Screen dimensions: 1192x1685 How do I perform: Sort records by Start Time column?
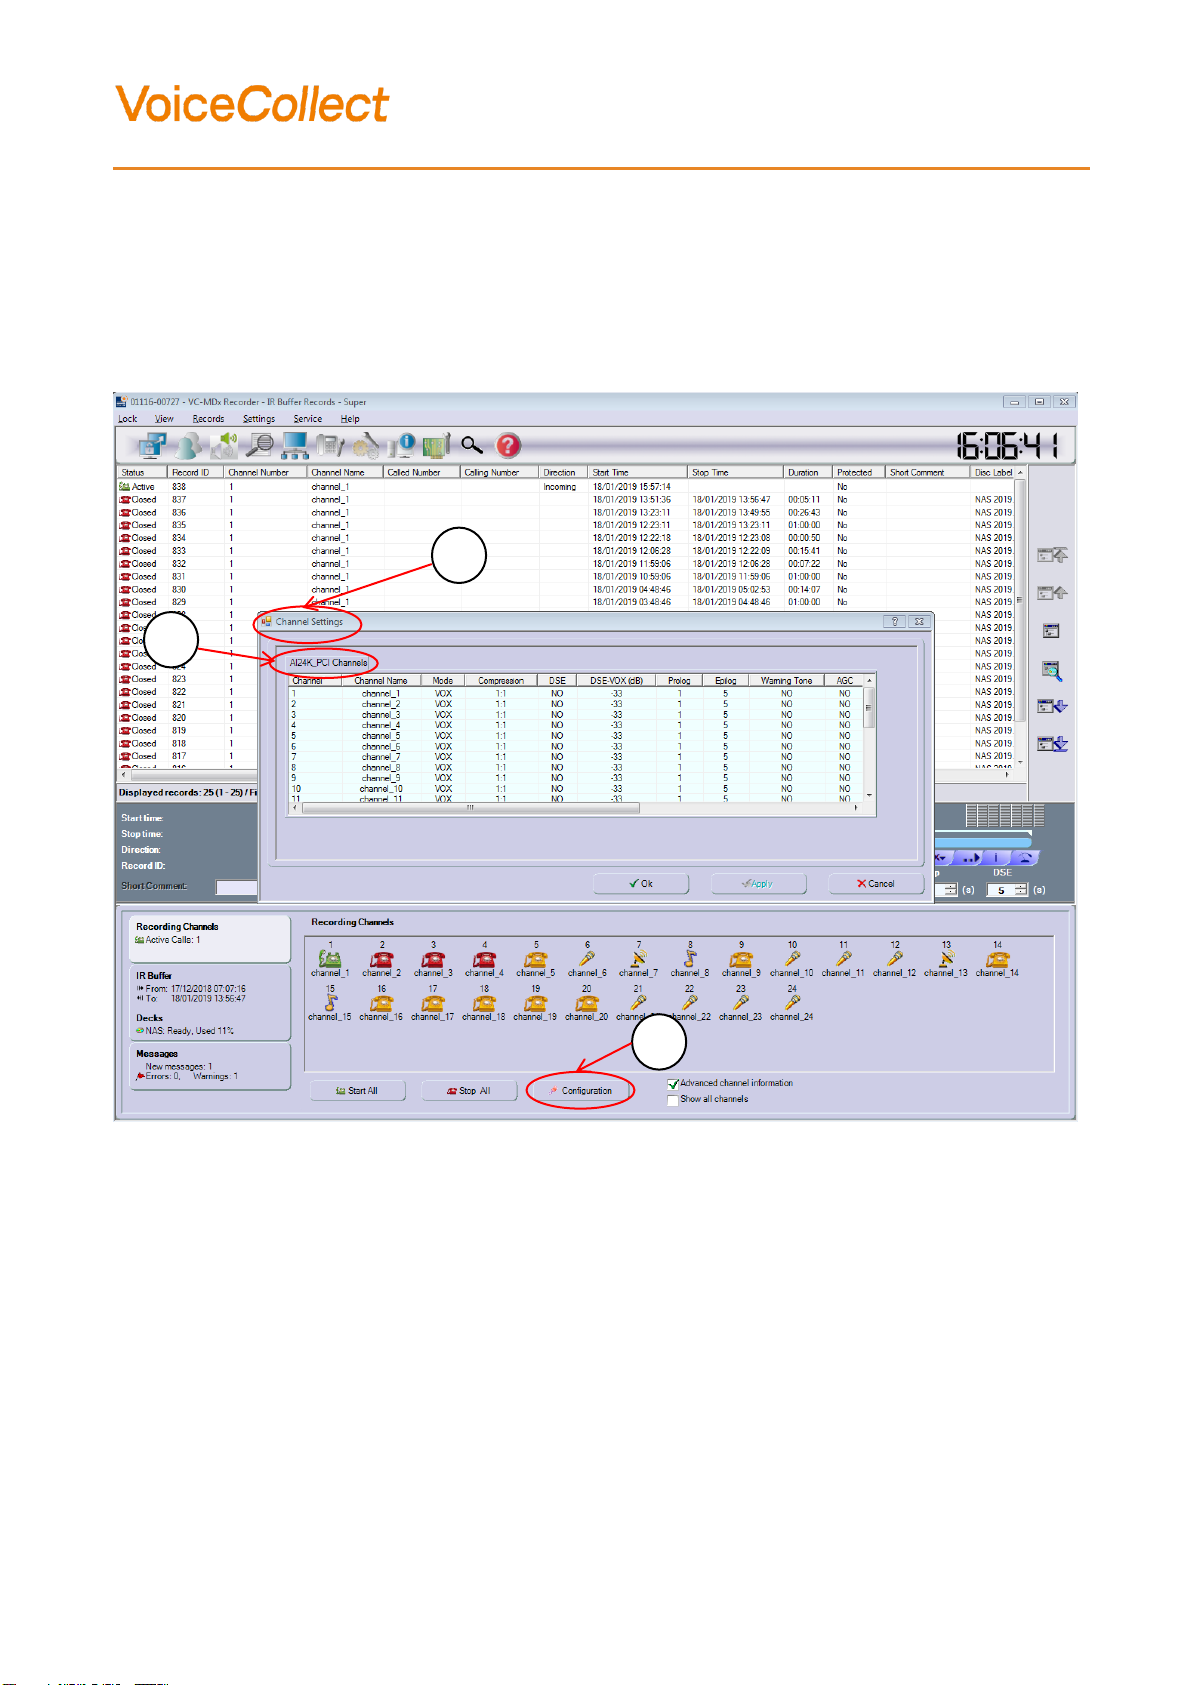point(637,472)
